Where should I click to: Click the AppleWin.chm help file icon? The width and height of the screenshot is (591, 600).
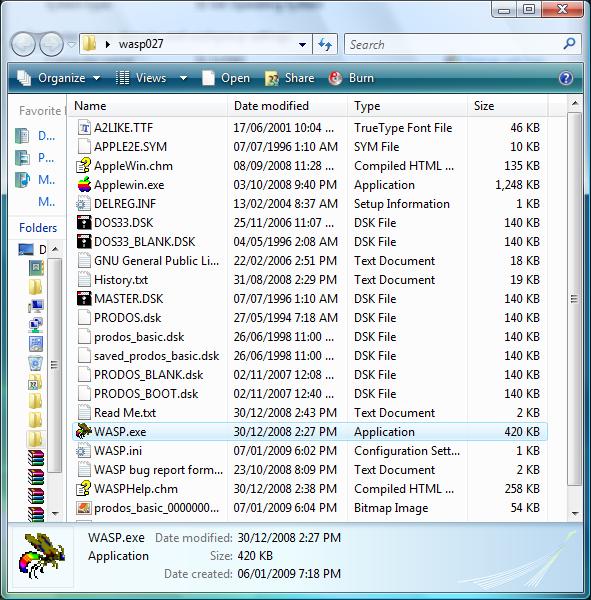(84, 166)
